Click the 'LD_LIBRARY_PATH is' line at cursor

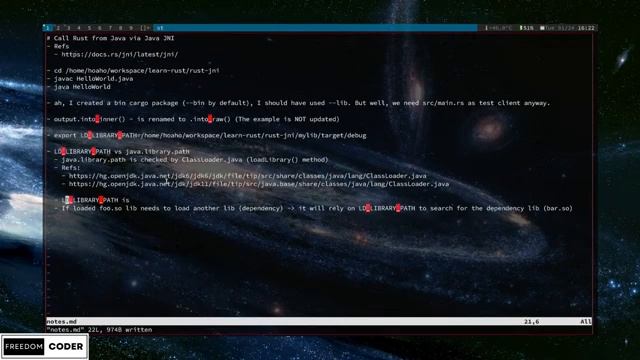pyautogui.click(x=91, y=200)
